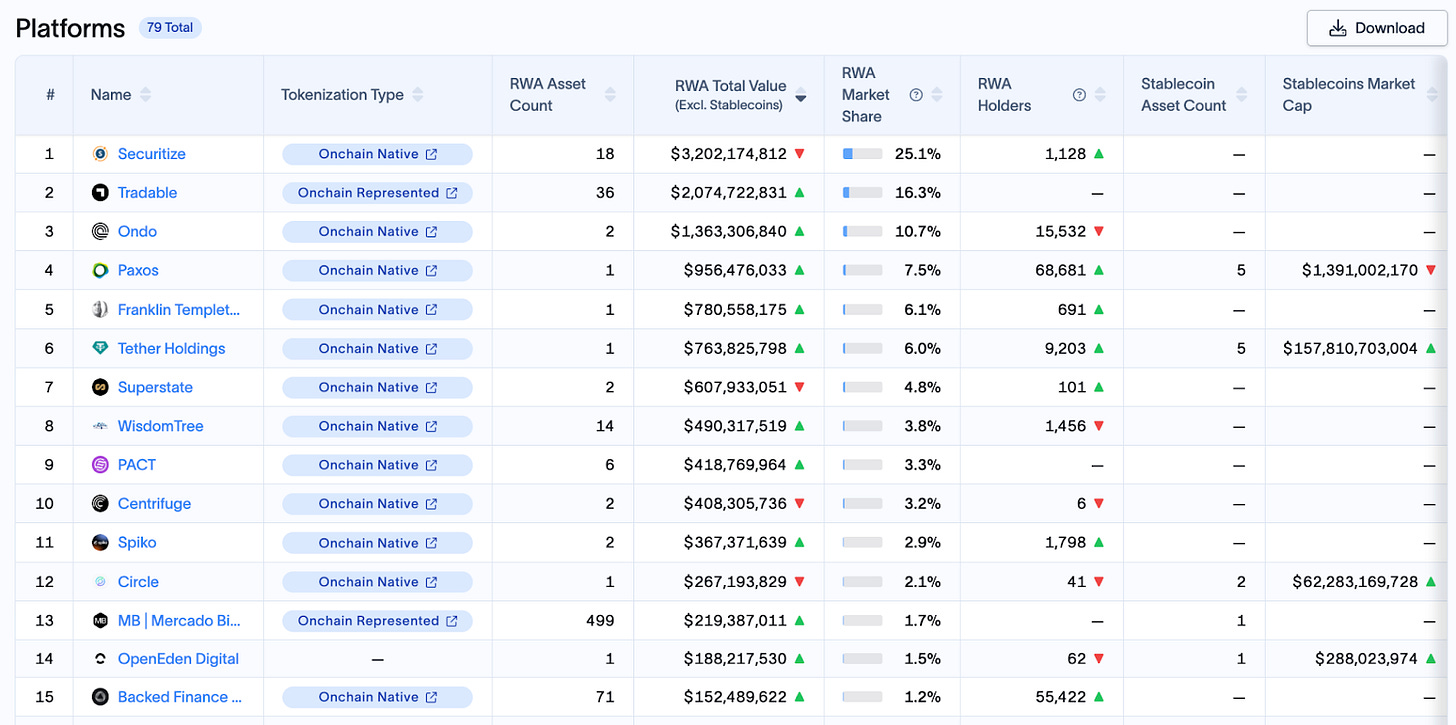Click the Franklin Templeton logo icon
The height and width of the screenshot is (725, 1456).
pyautogui.click(x=100, y=310)
